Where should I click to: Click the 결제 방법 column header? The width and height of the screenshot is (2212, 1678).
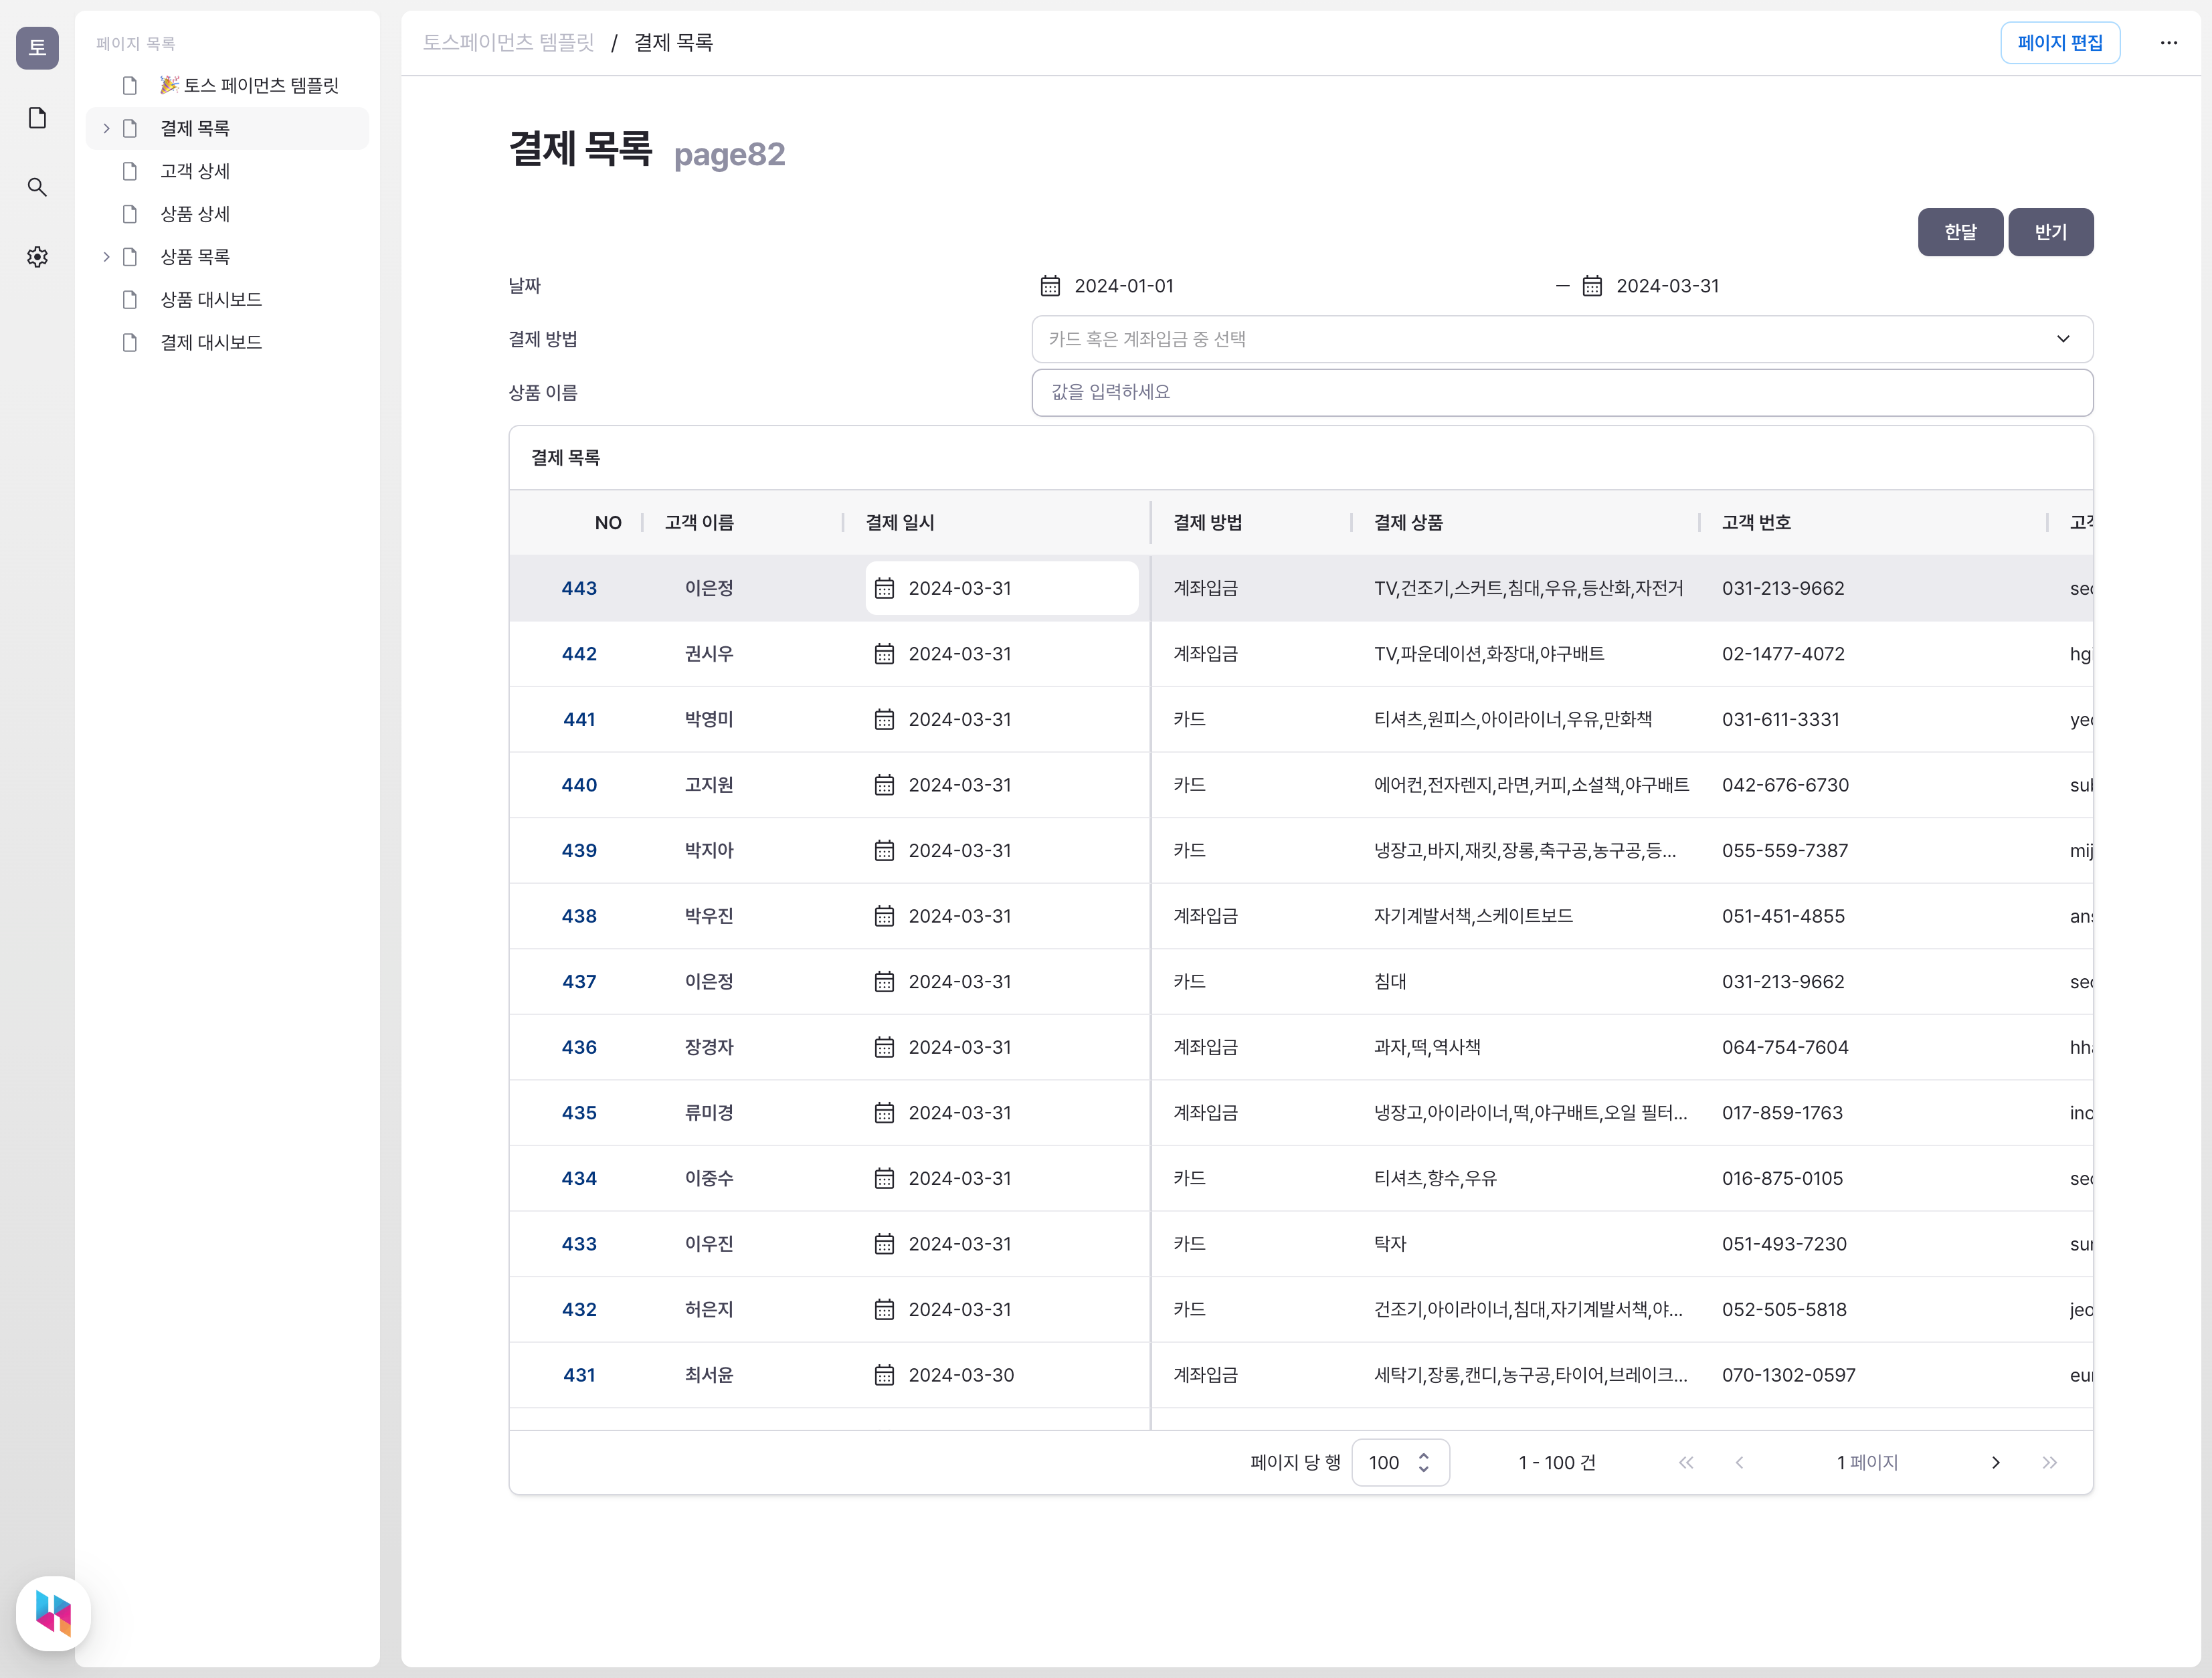point(1207,523)
